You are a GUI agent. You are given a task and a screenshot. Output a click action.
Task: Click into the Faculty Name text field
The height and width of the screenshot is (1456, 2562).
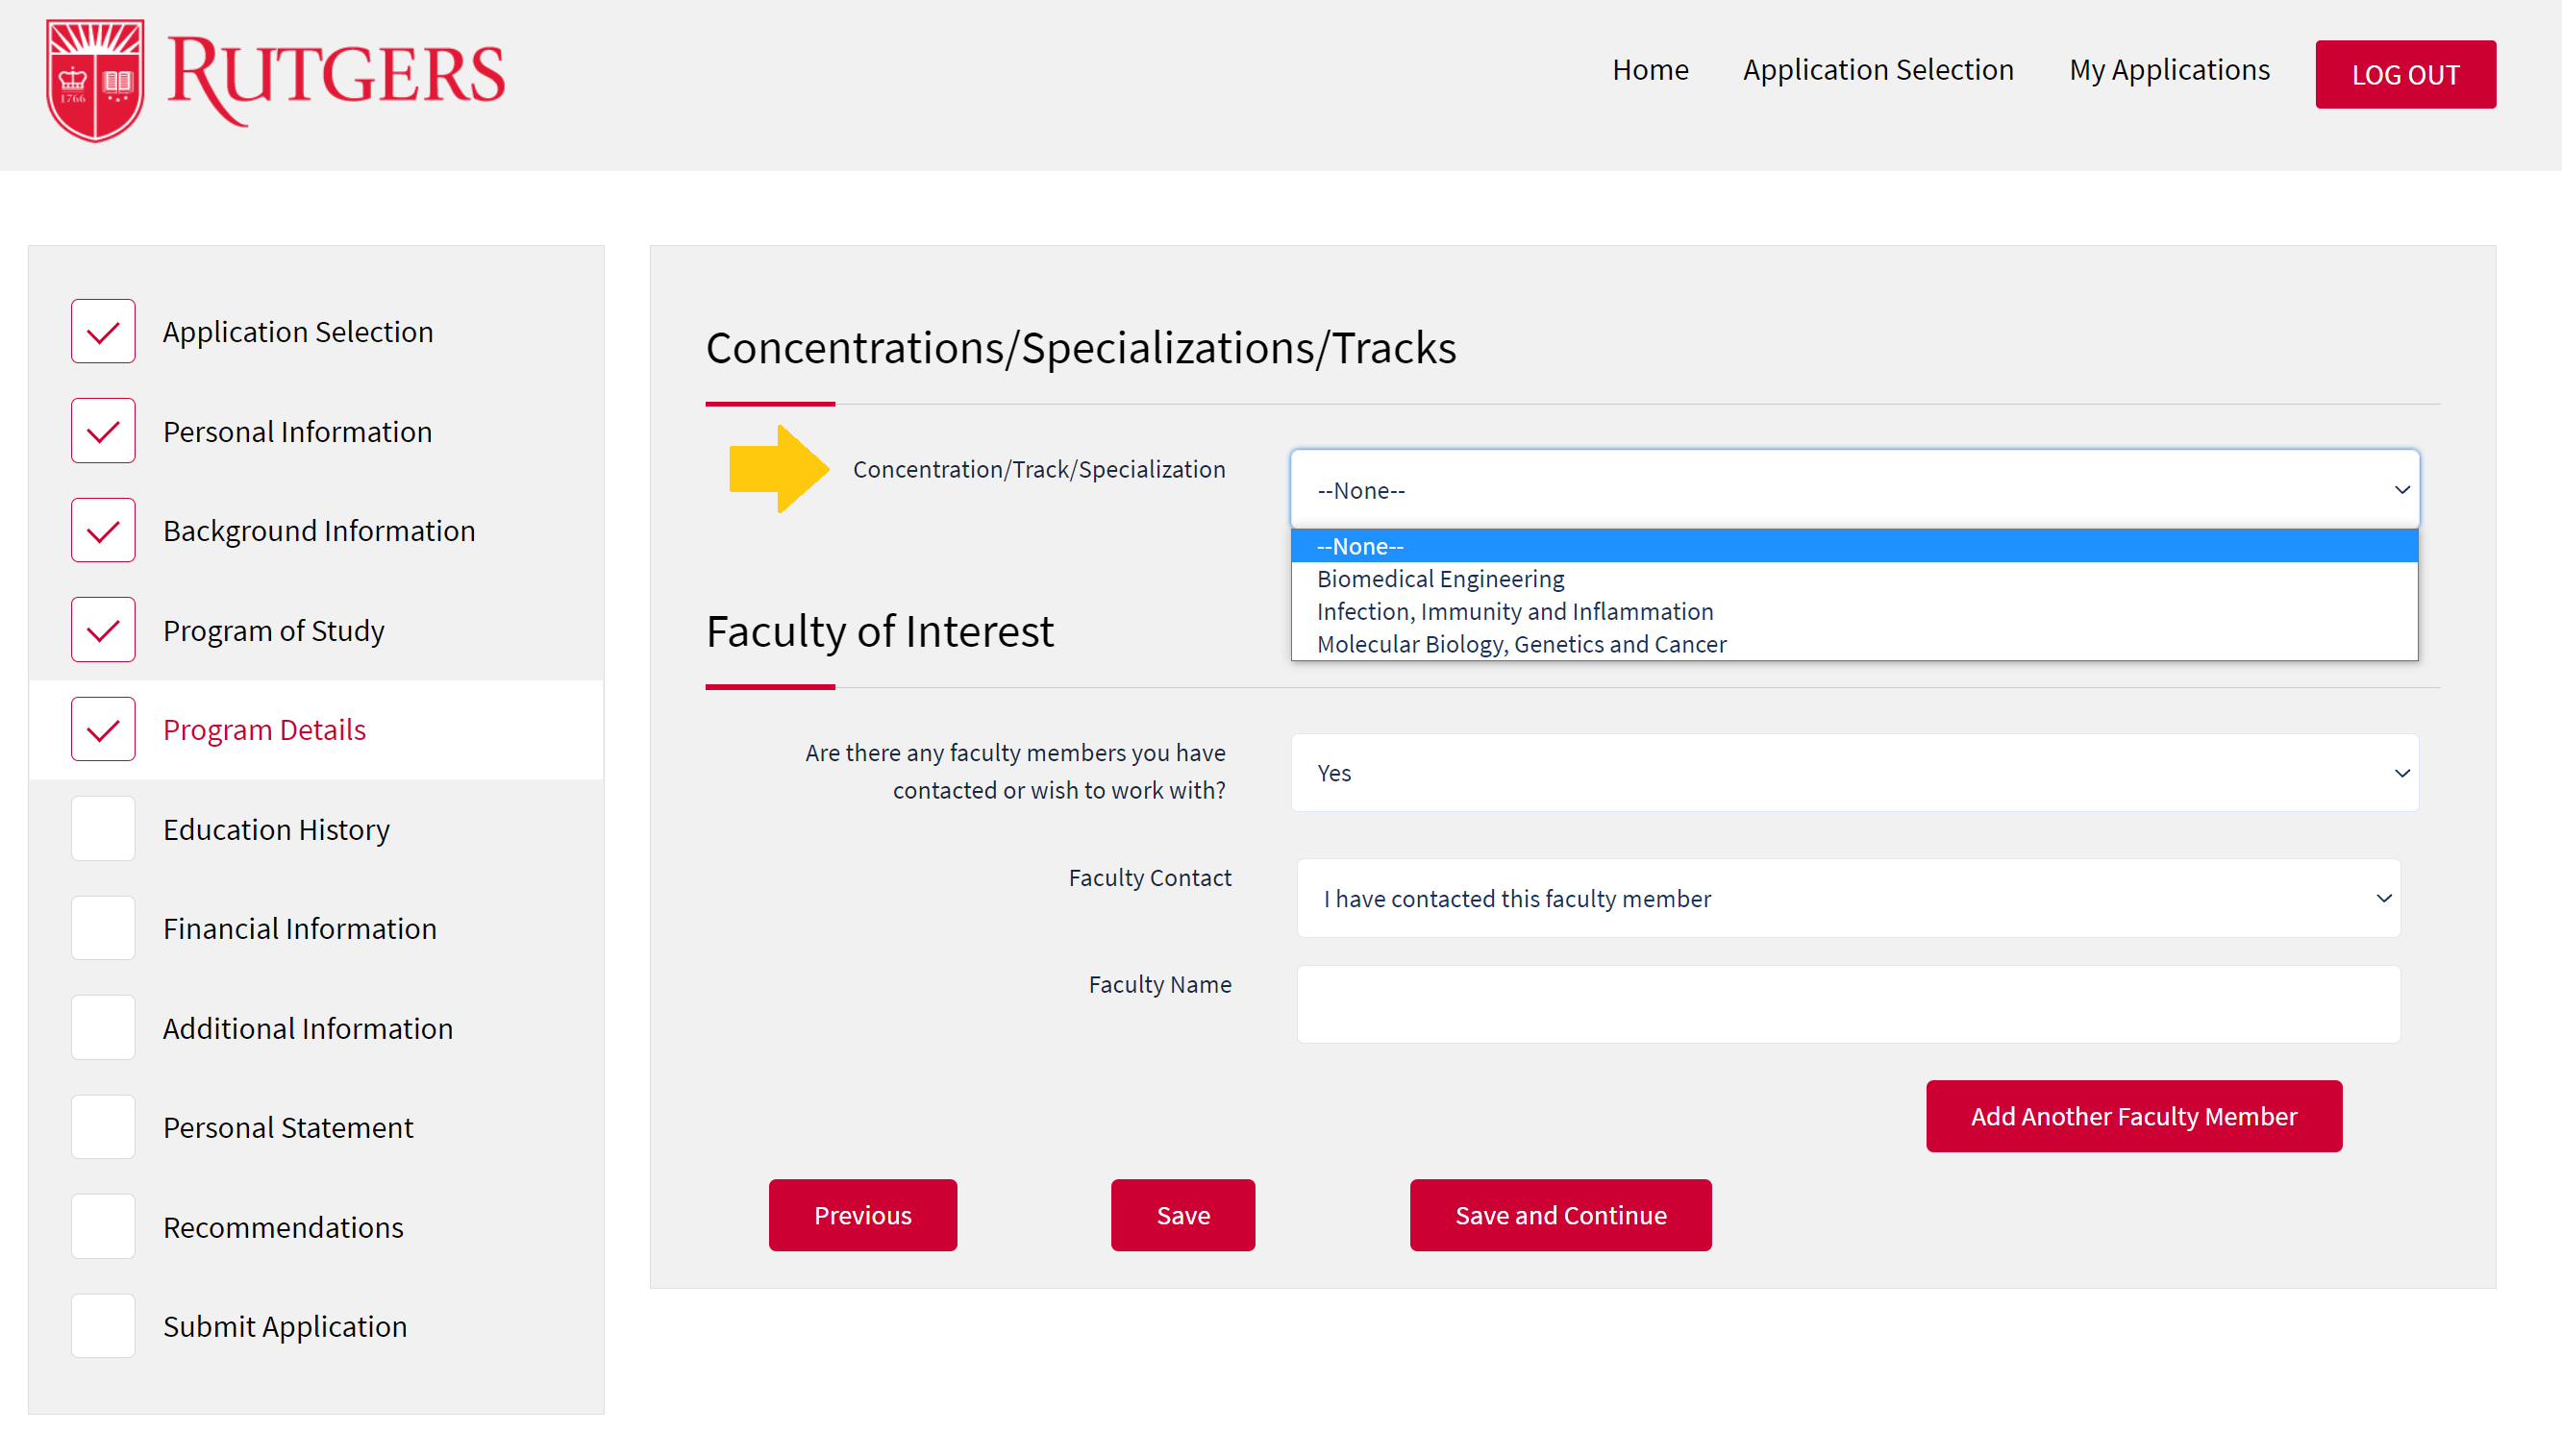click(1848, 1005)
